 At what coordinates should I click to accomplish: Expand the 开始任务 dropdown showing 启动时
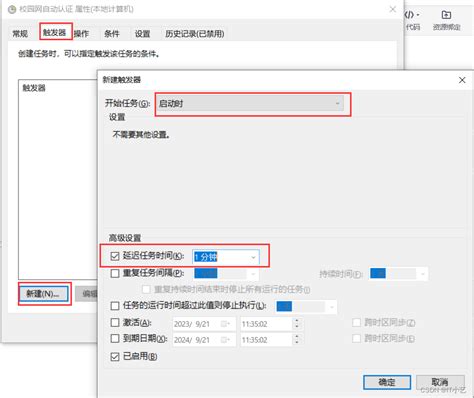click(250, 104)
